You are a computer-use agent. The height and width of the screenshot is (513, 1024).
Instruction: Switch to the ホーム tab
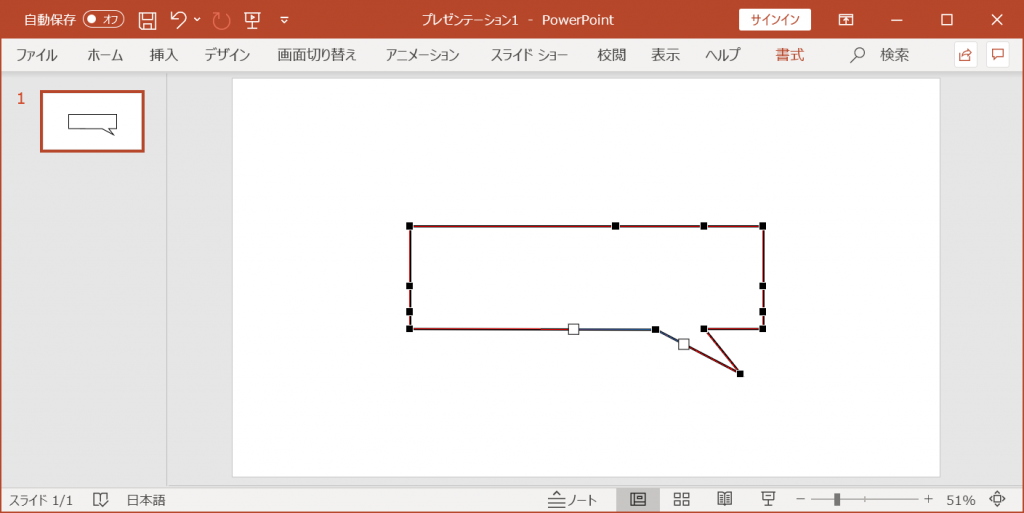click(x=105, y=55)
